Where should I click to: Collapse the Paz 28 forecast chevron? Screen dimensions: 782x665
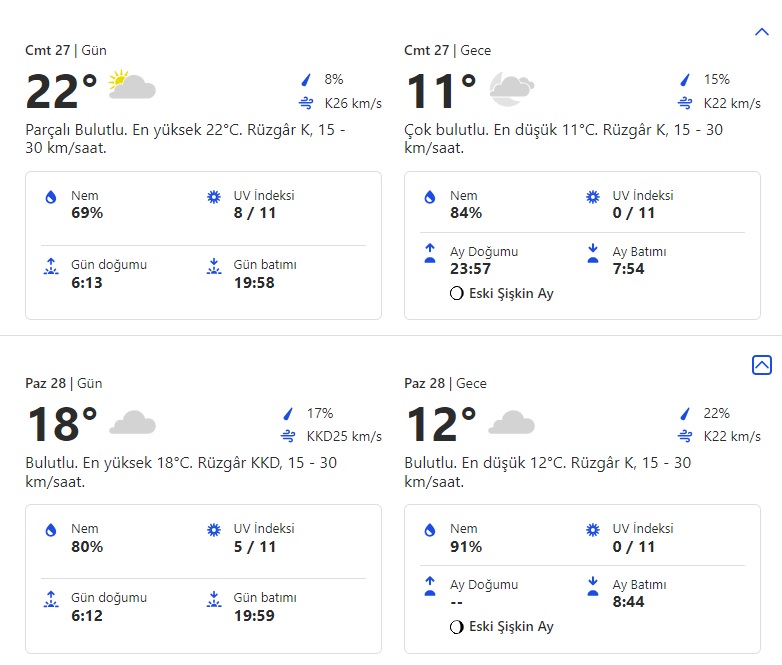pos(761,365)
